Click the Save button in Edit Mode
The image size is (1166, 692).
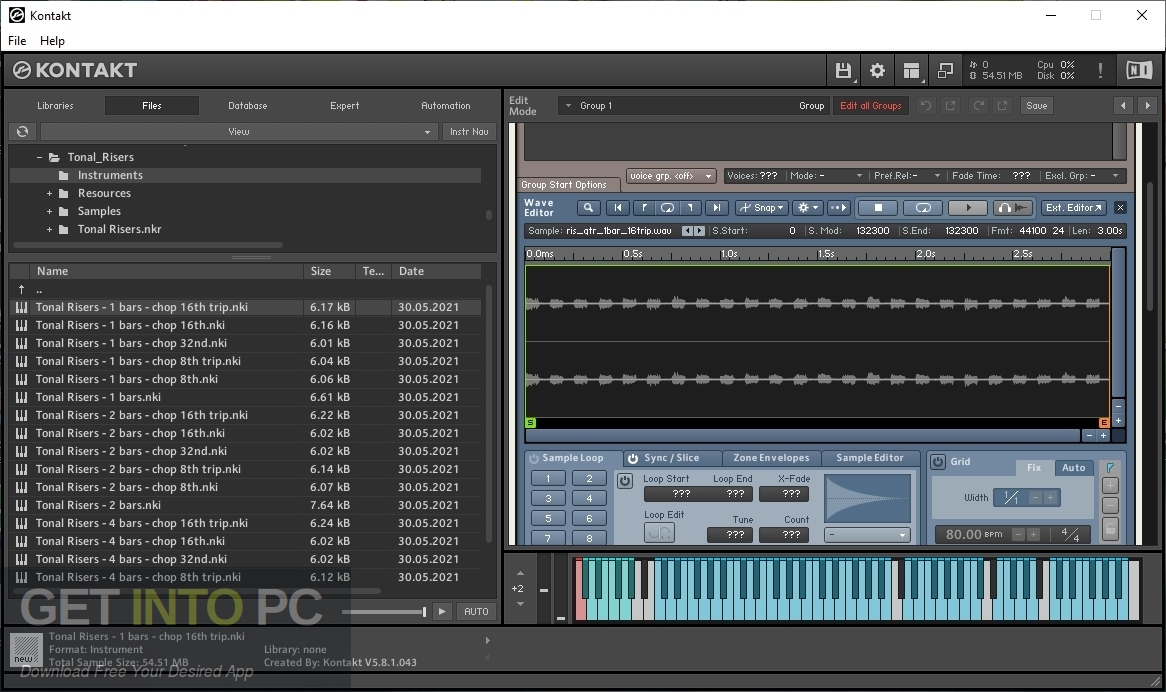click(x=1037, y=106)
